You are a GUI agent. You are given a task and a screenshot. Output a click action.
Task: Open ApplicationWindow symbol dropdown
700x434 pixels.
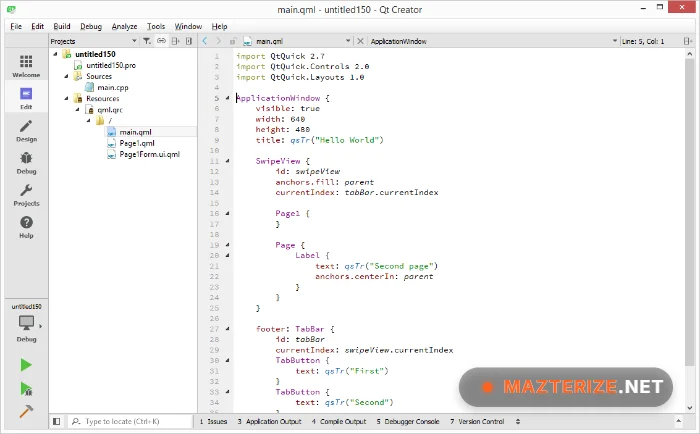pos(615,41)
